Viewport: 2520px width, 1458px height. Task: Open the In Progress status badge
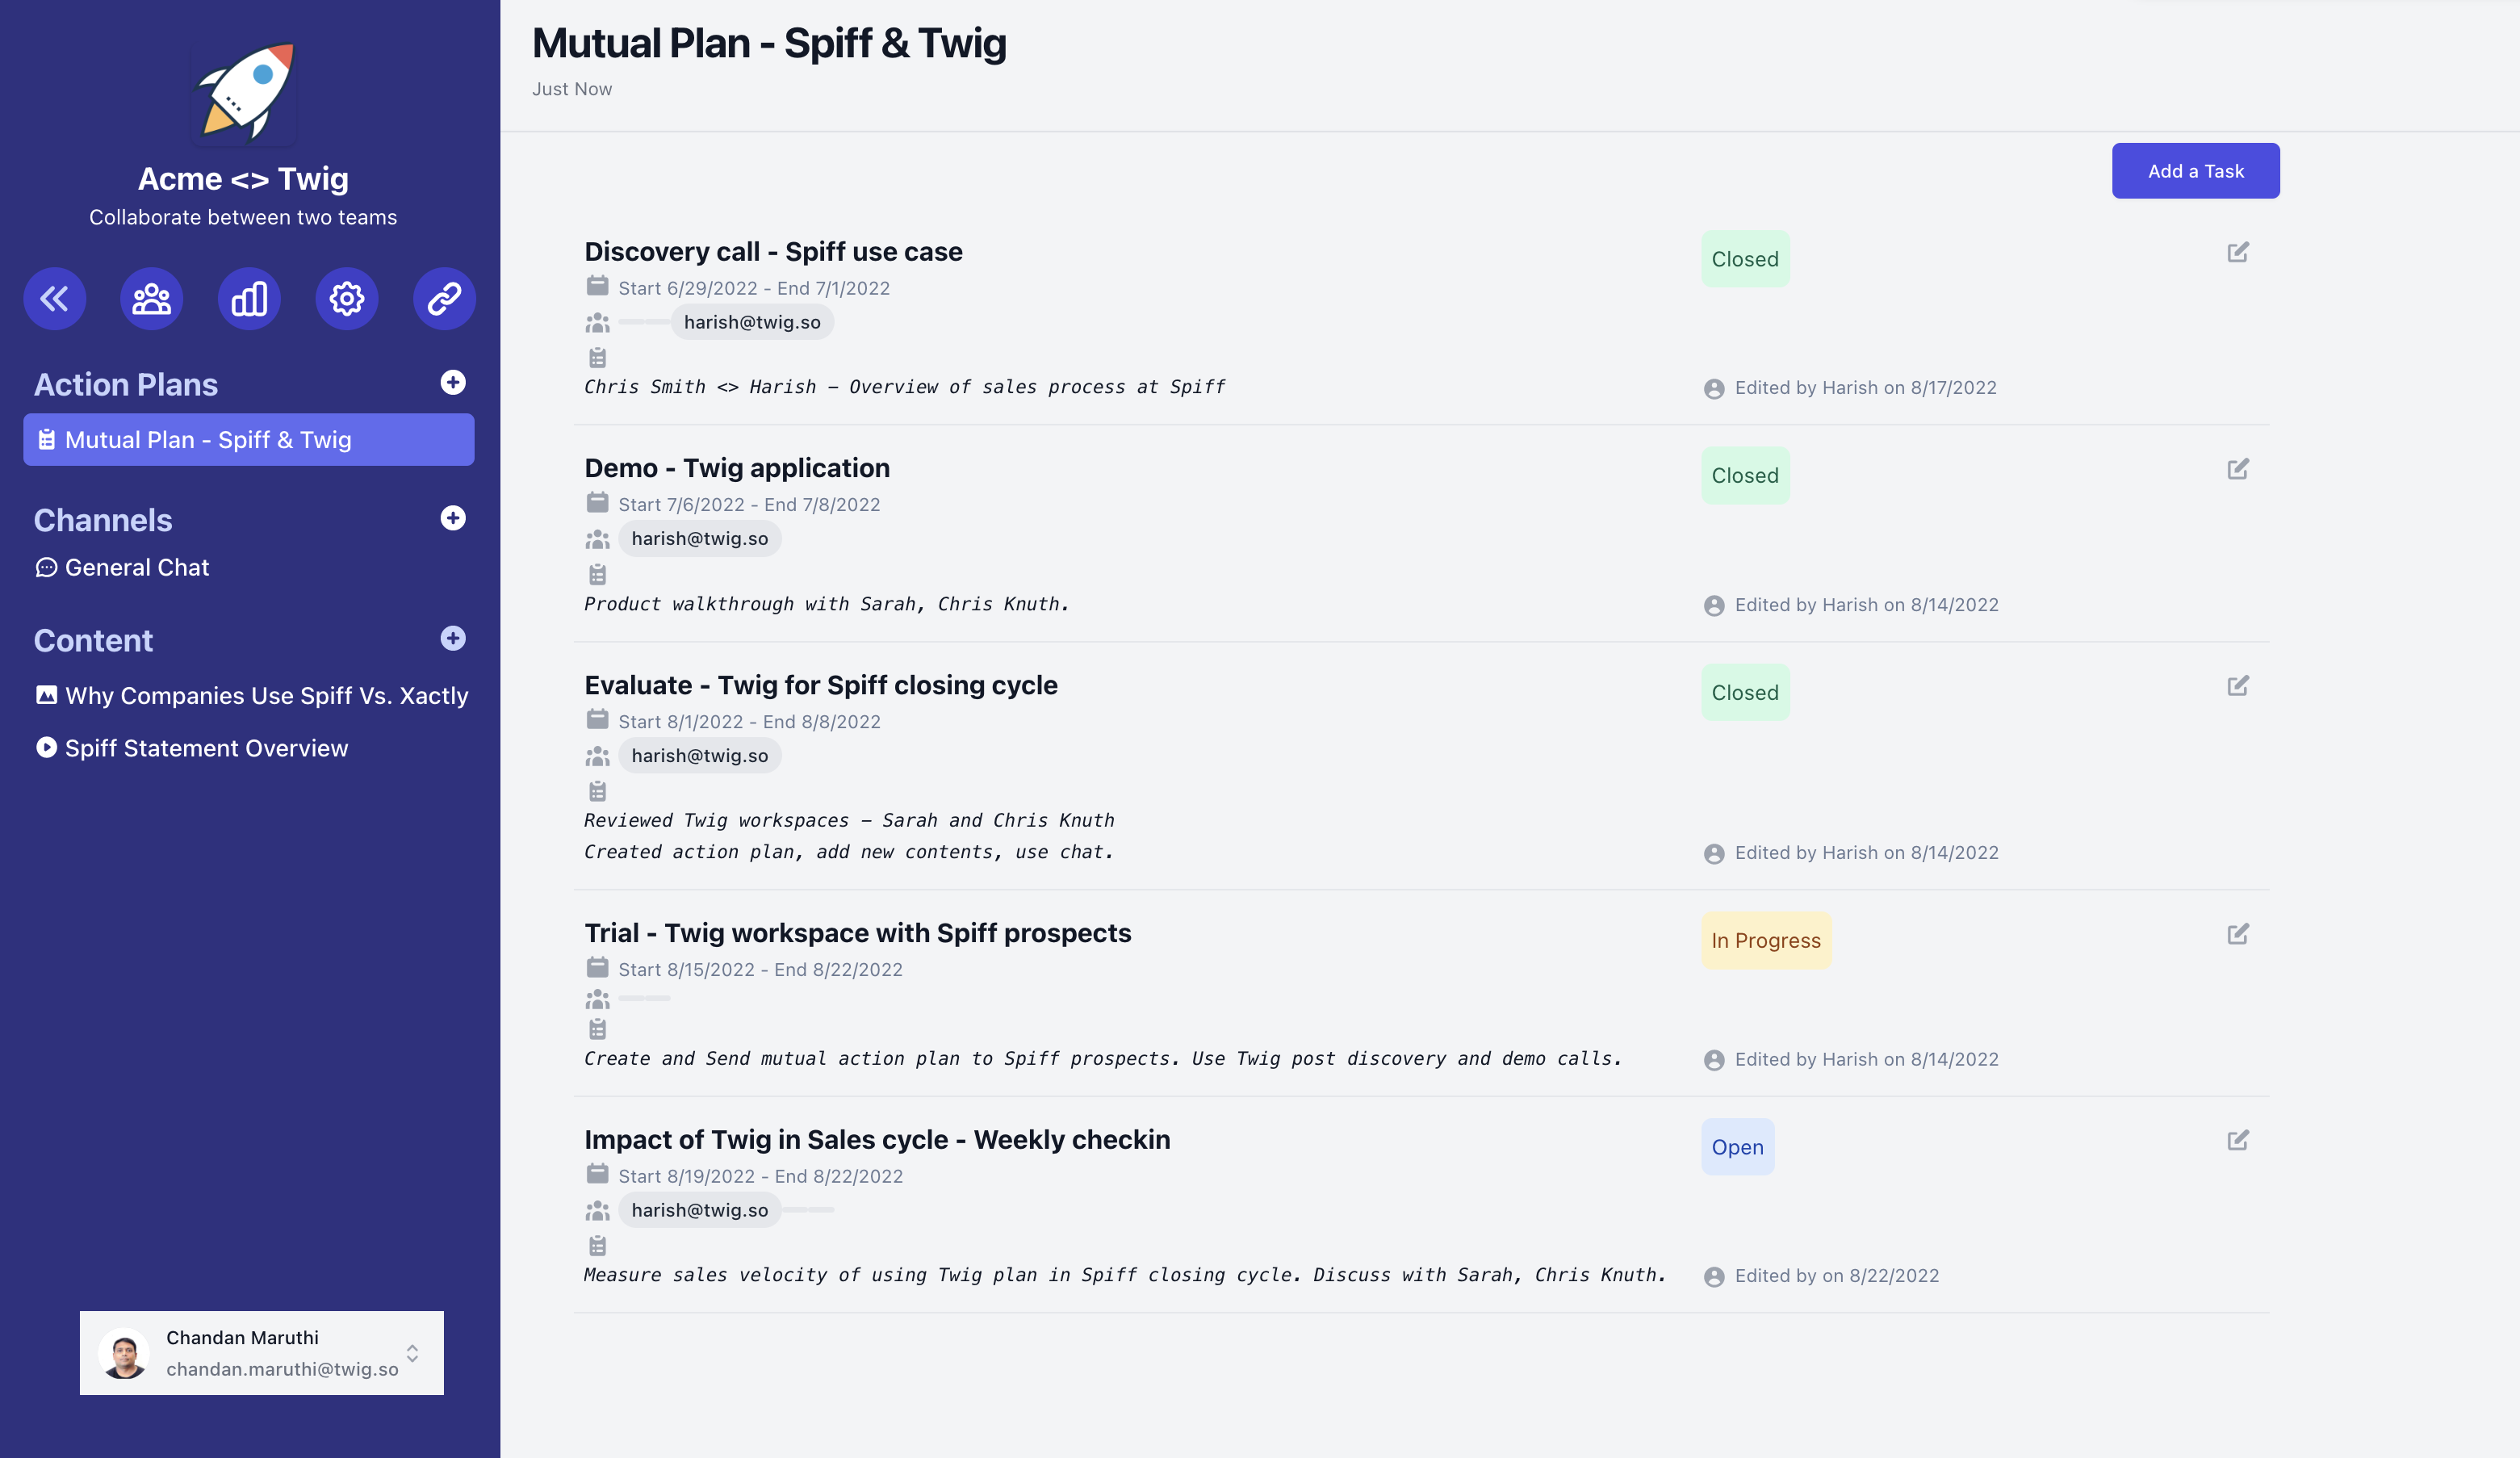pyautogui.click(x=1766, y=940)
